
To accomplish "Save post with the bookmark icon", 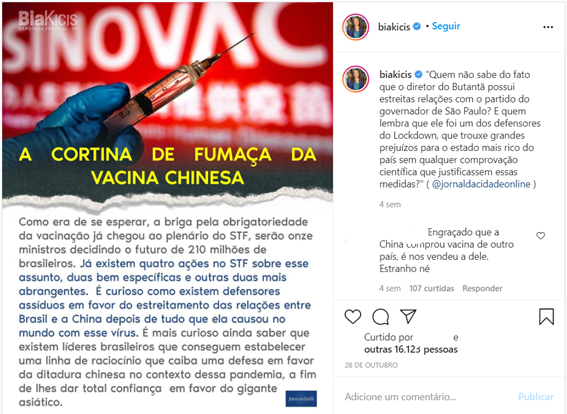I will click(x=546, y=316).
